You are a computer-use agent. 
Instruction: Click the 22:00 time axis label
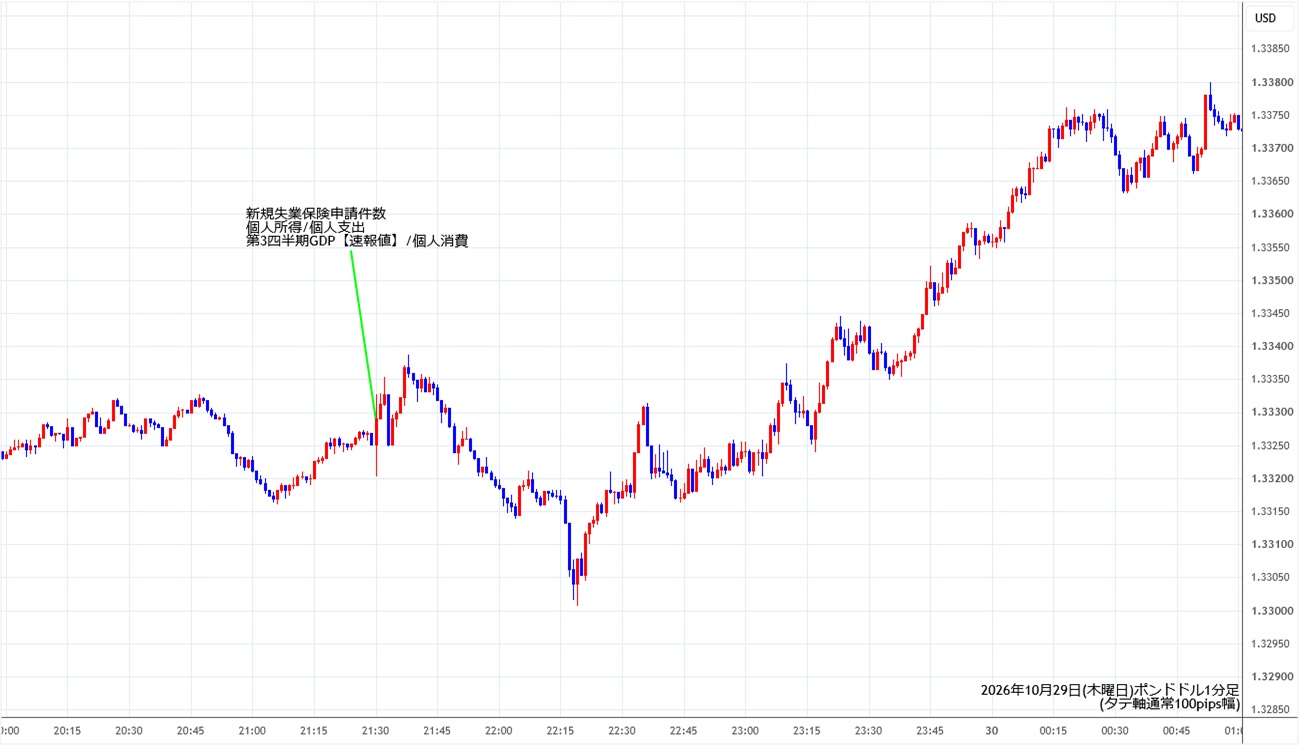pyautogui.click(x=499, y=731)
